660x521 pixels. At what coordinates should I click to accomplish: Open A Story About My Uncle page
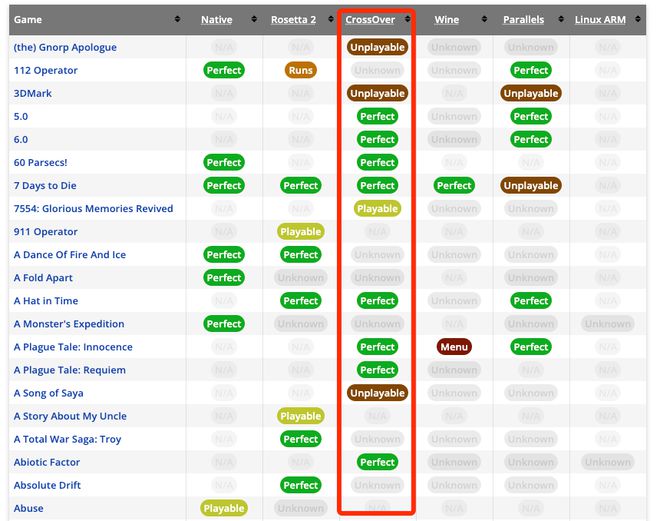click(x=70, y=416)
